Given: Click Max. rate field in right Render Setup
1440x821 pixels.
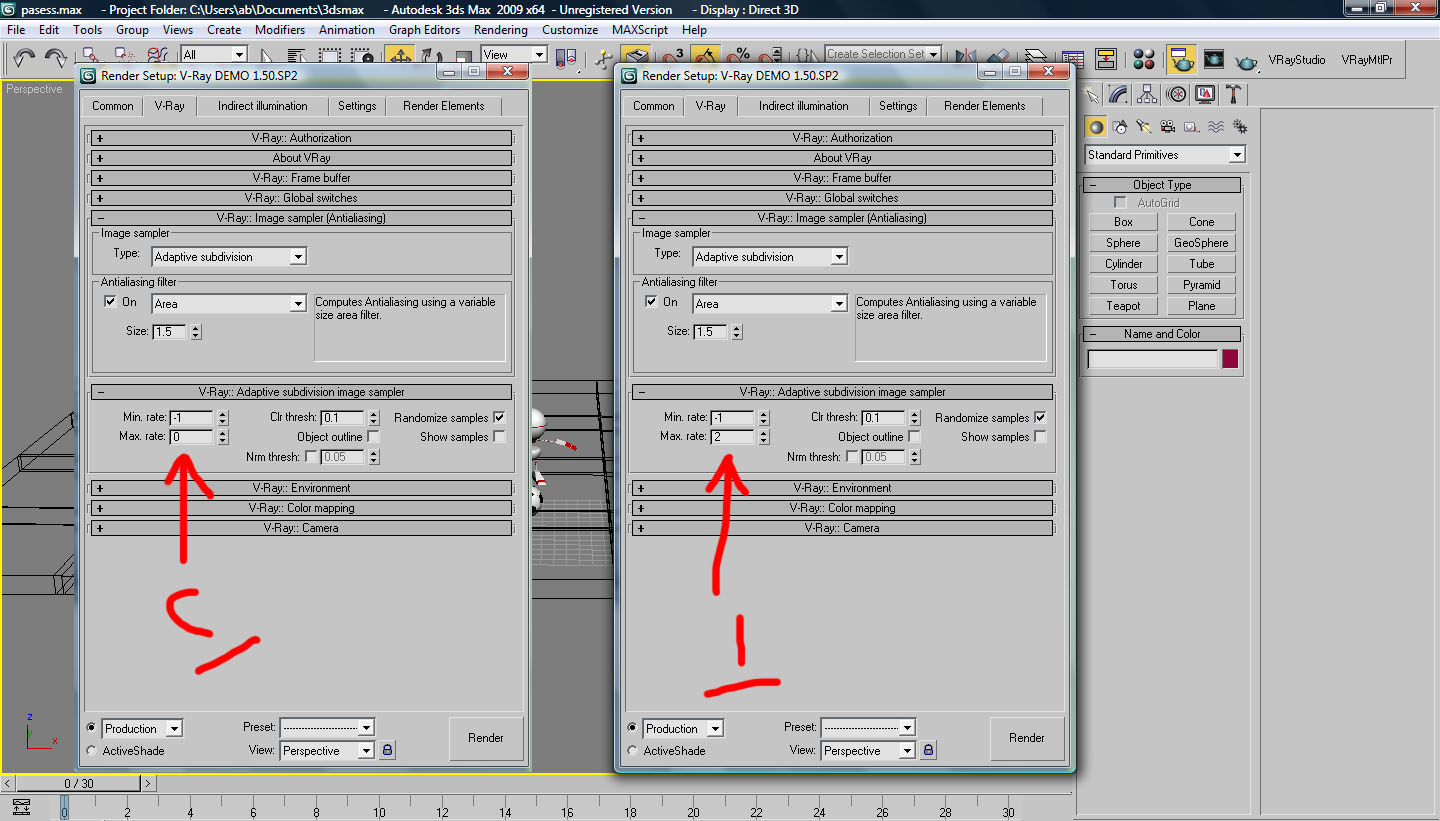Looking at the screenshot, I should (x=732, y=437).
